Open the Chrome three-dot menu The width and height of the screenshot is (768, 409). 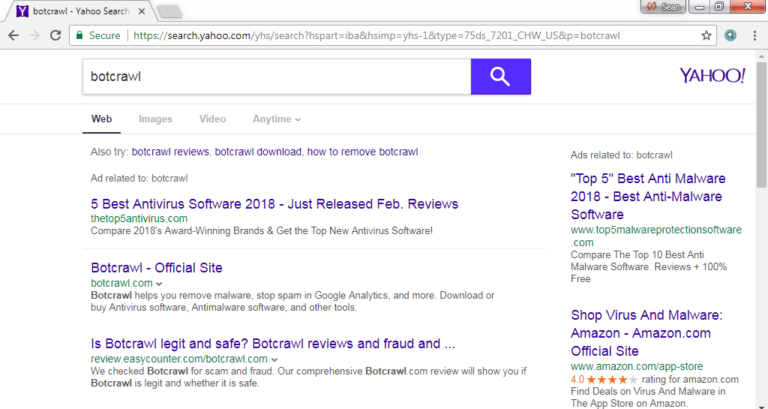pos(754,35)
